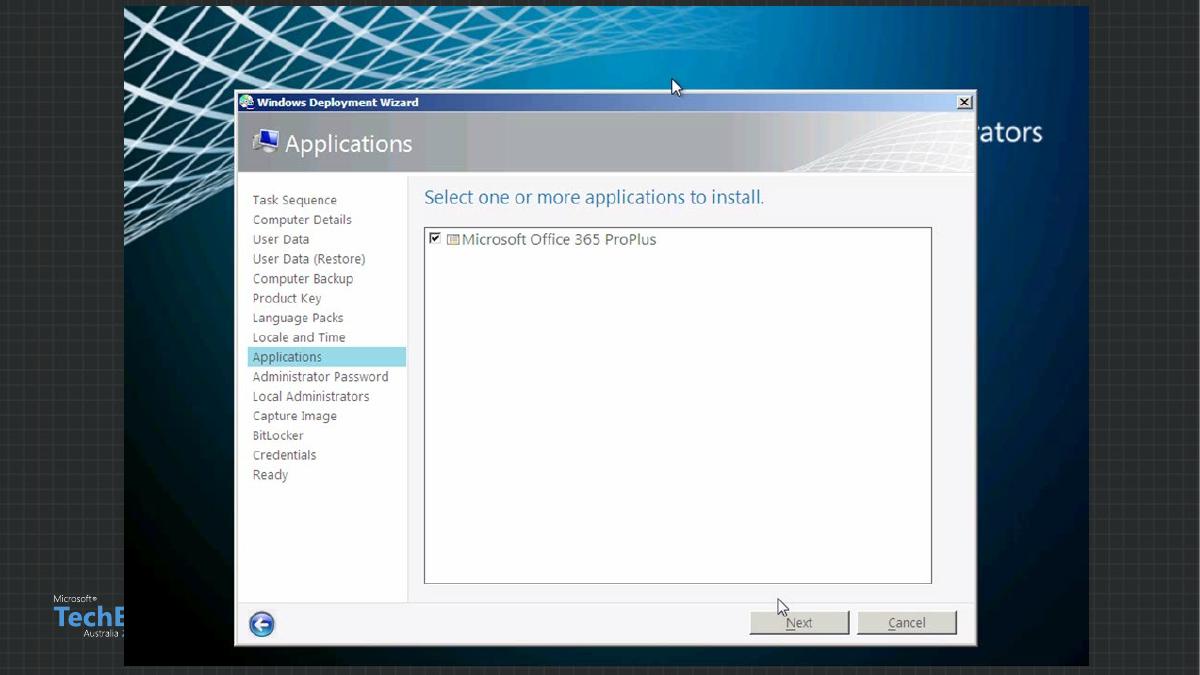Select the Ready step

tap(270, 475)
